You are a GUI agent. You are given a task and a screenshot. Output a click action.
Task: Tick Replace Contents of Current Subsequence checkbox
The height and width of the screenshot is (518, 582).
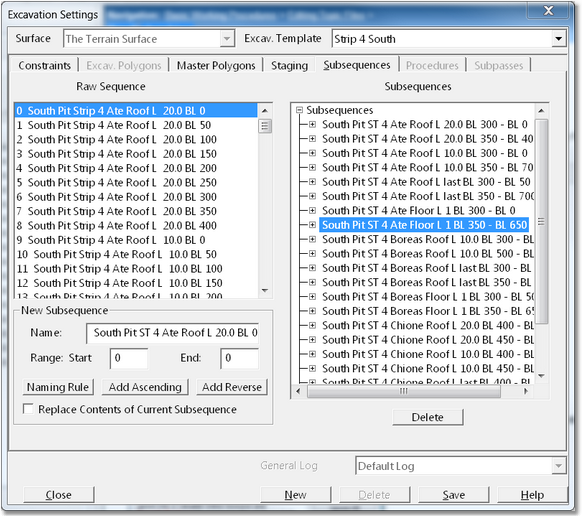[28, 409]
